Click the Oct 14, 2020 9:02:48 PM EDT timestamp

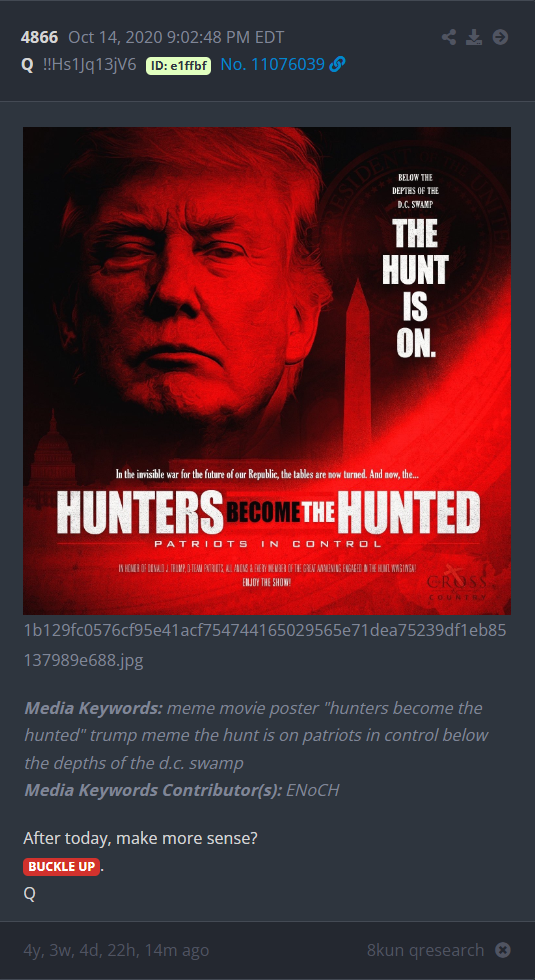(176, 38)
